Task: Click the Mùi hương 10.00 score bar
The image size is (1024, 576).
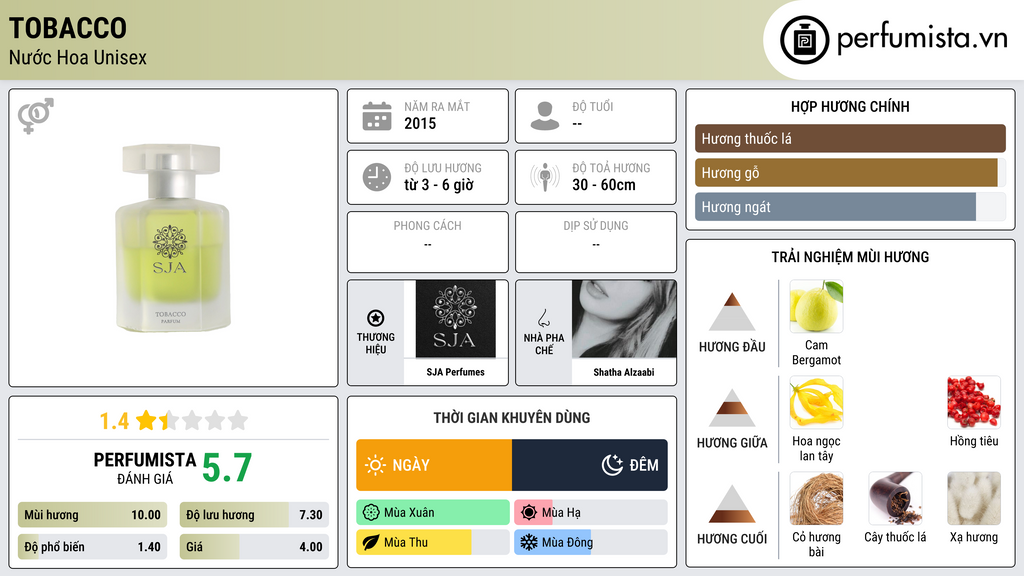Action: click(92, 515)
